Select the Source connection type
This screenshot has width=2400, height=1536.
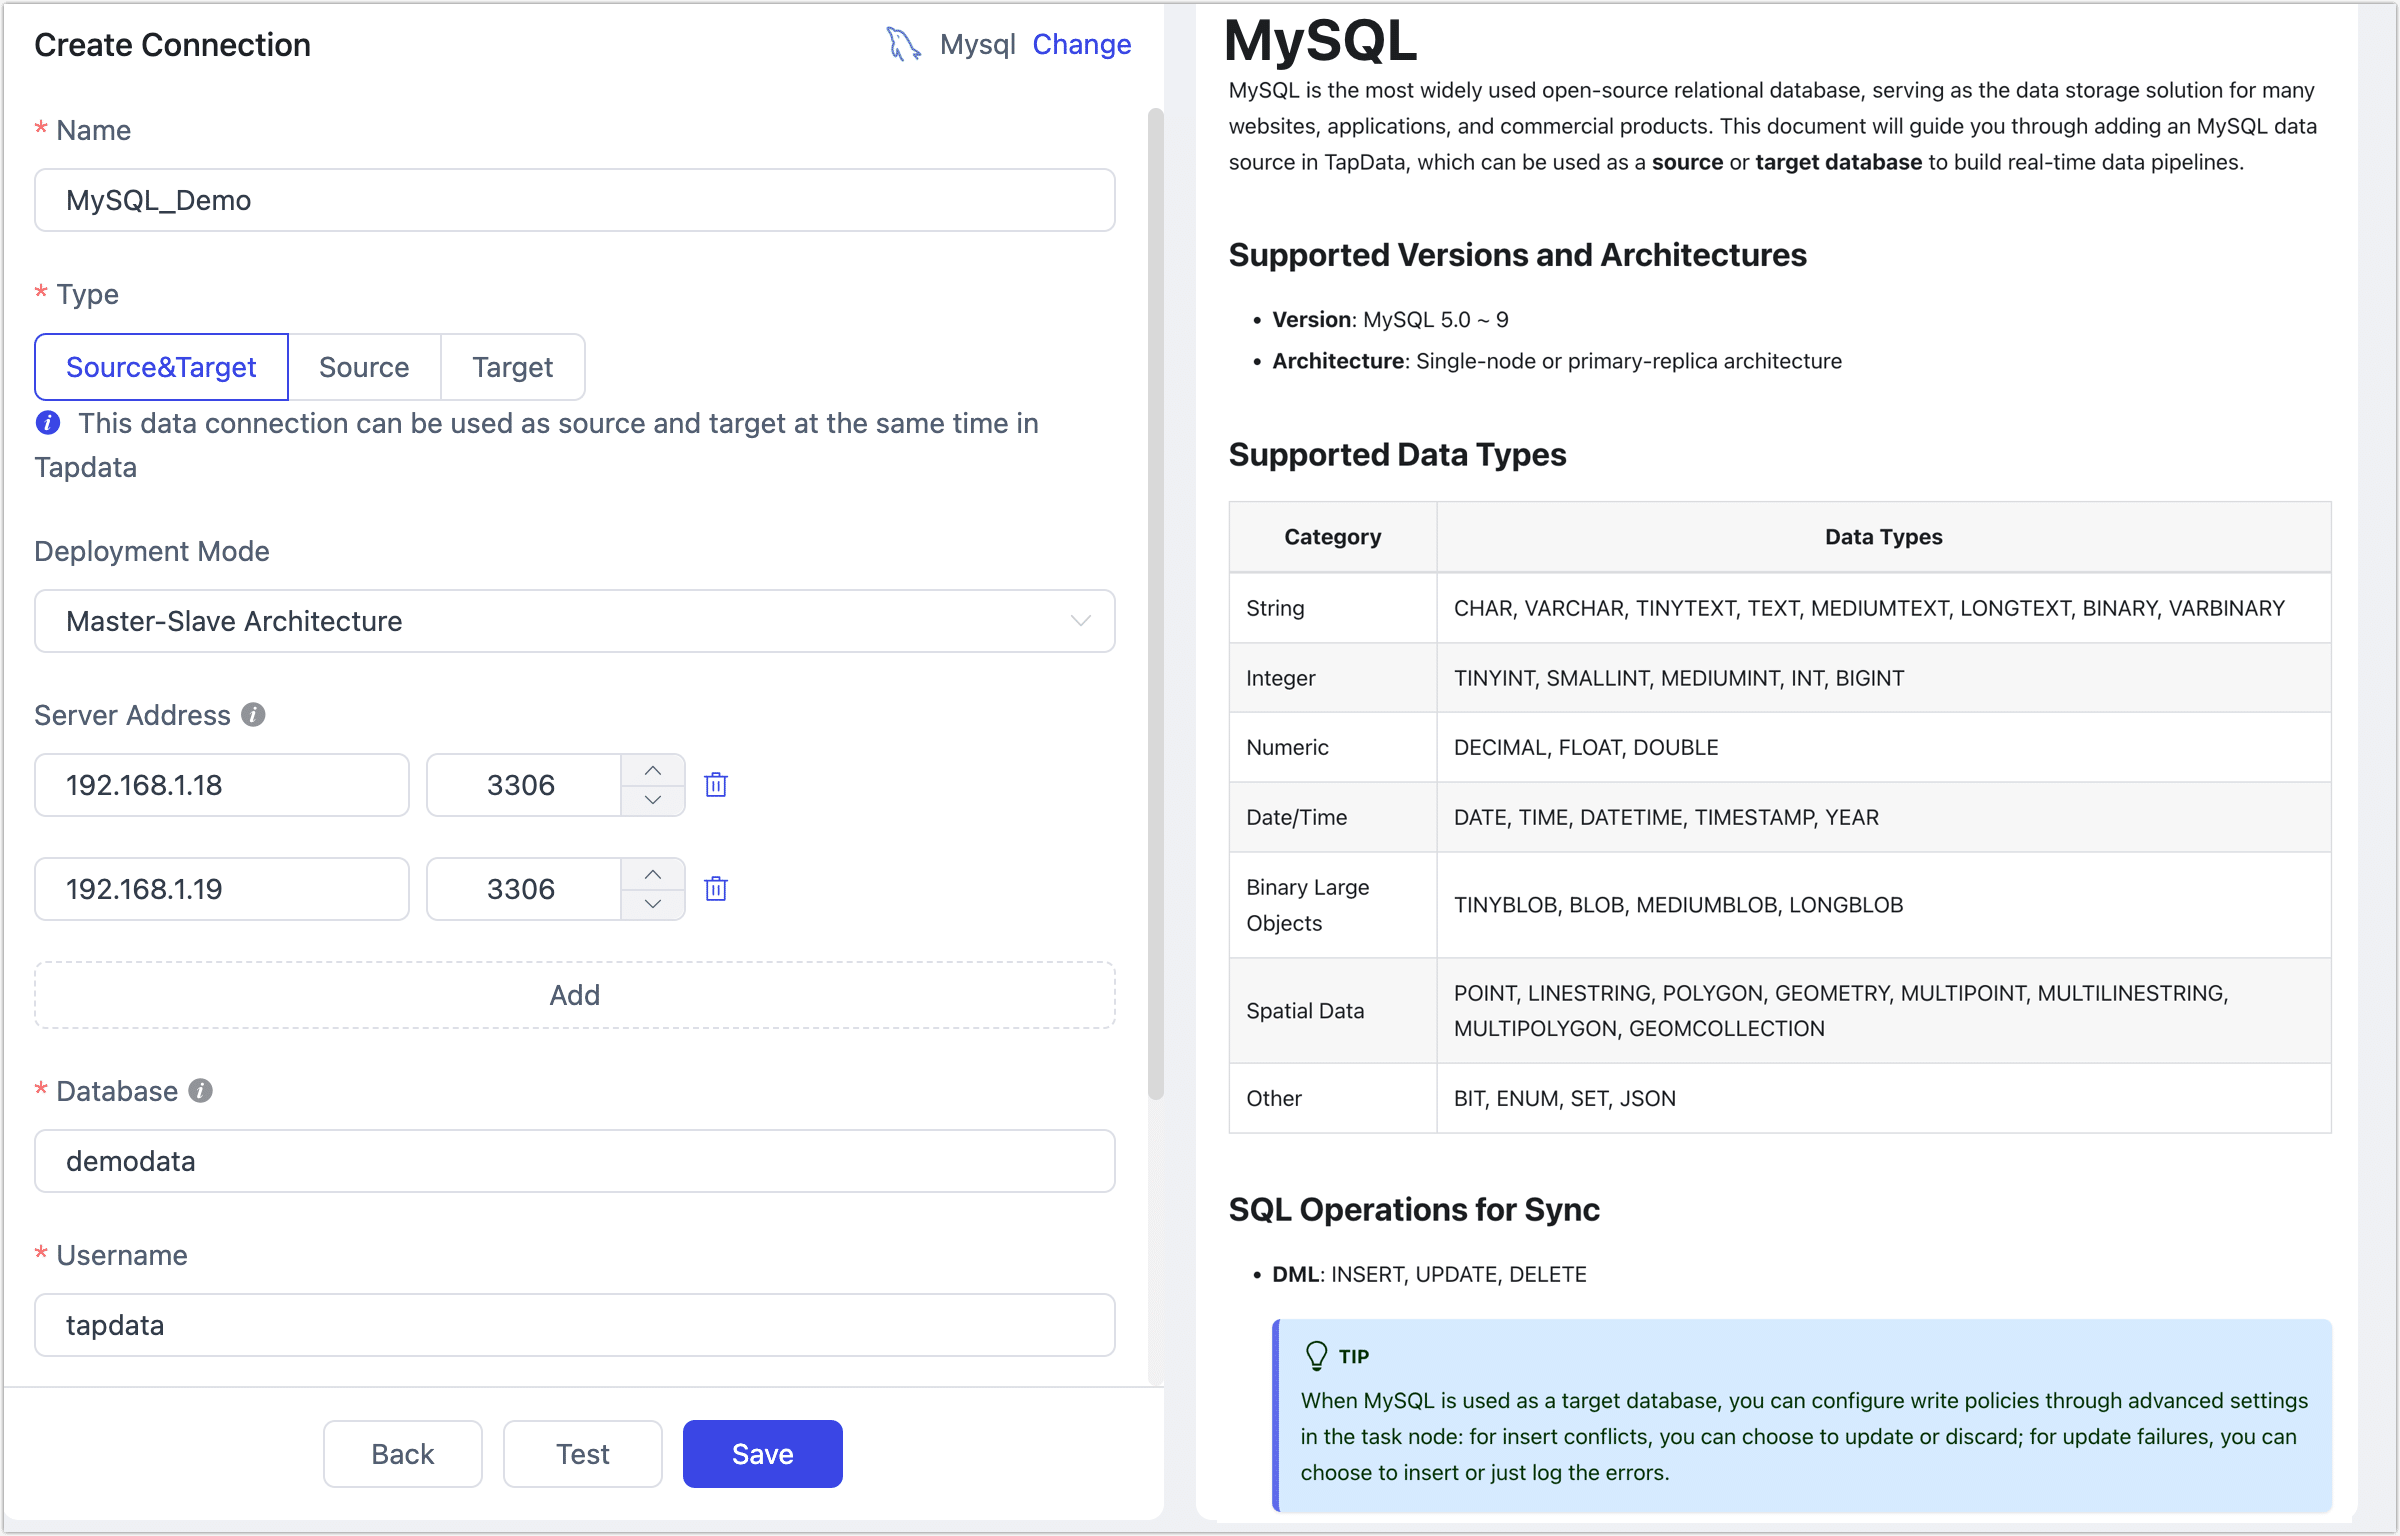pos(364,367)
